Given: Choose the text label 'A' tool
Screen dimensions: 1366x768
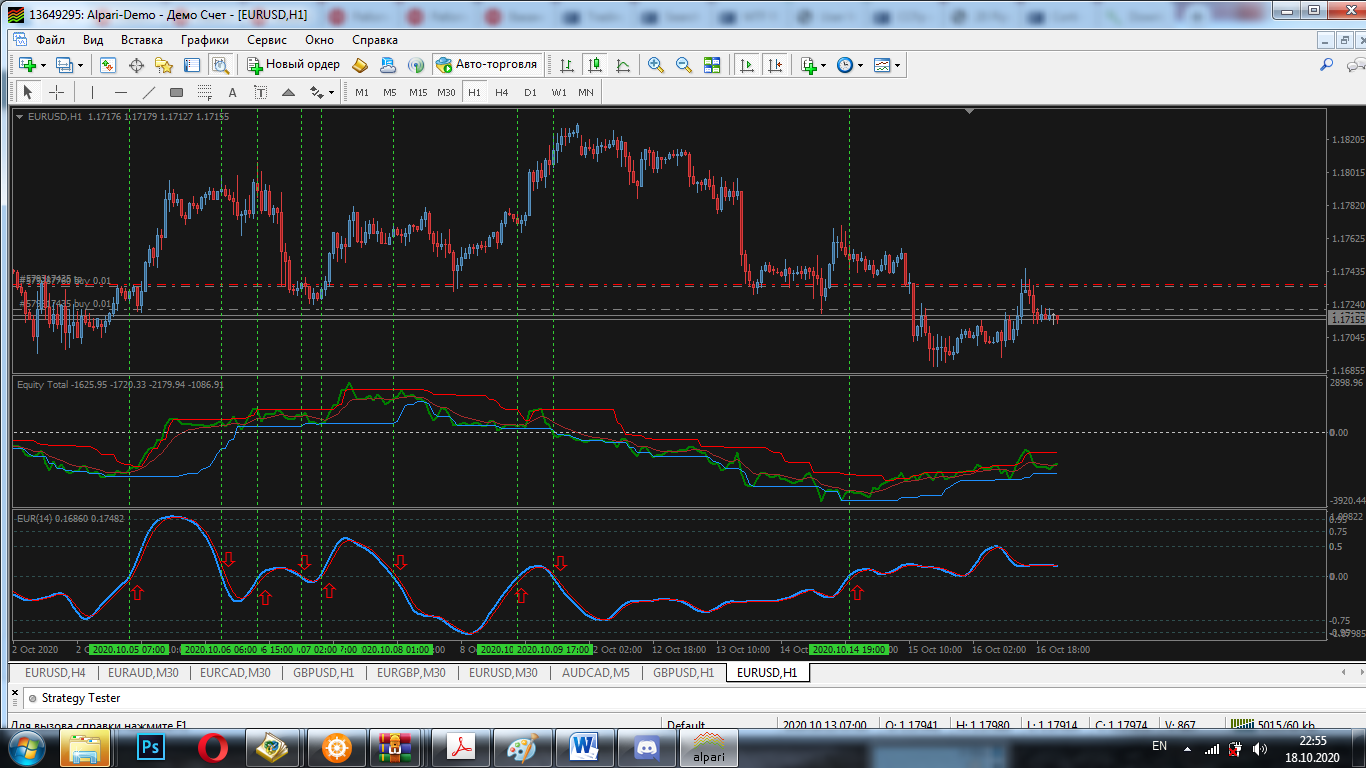Looking at the screenshot, I should [232, 92].
